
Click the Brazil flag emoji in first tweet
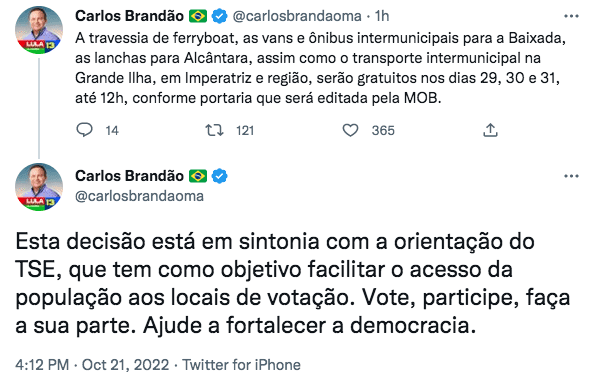click(x=198, y=16)
